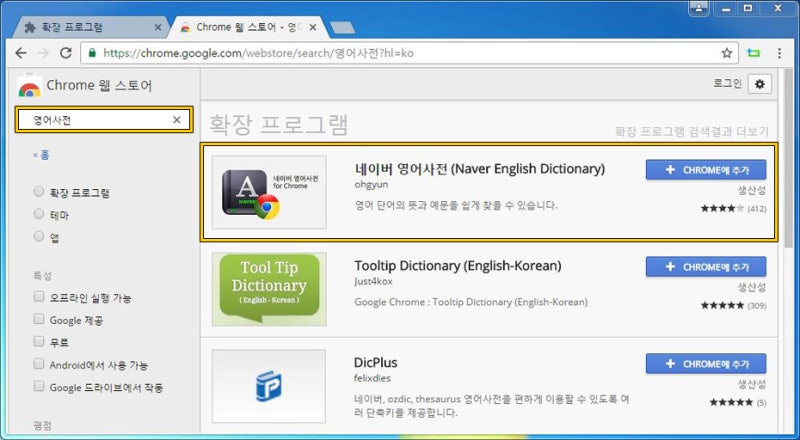800x440 pixels.
Task: Open the DicPlus title
Action: [376, 363]
